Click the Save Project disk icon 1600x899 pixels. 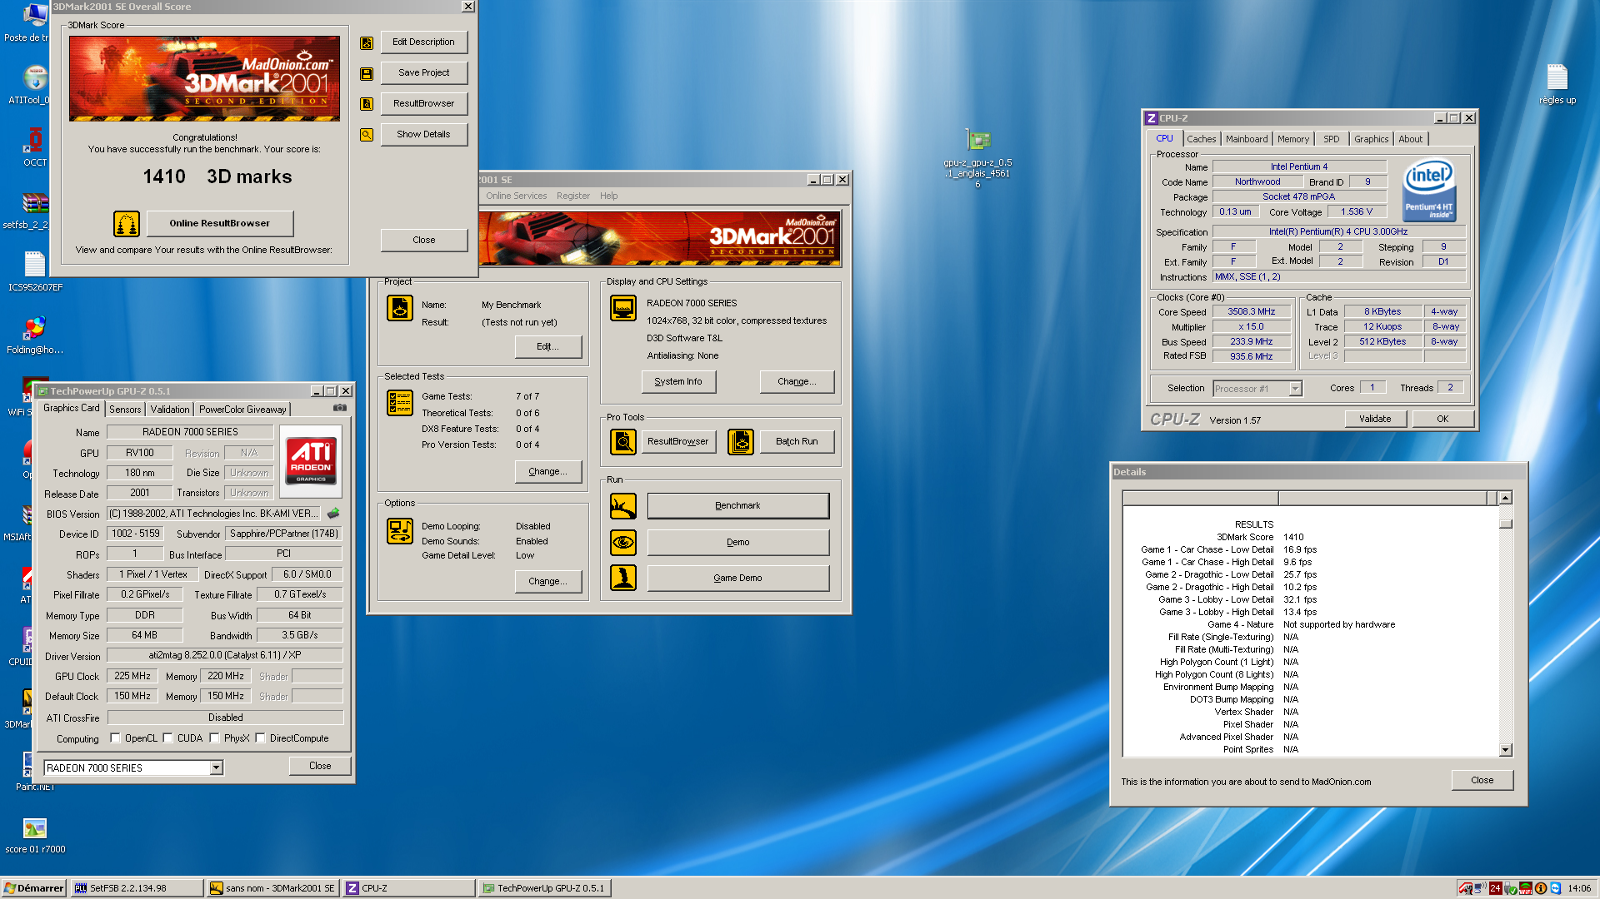(x=367, y=74)
